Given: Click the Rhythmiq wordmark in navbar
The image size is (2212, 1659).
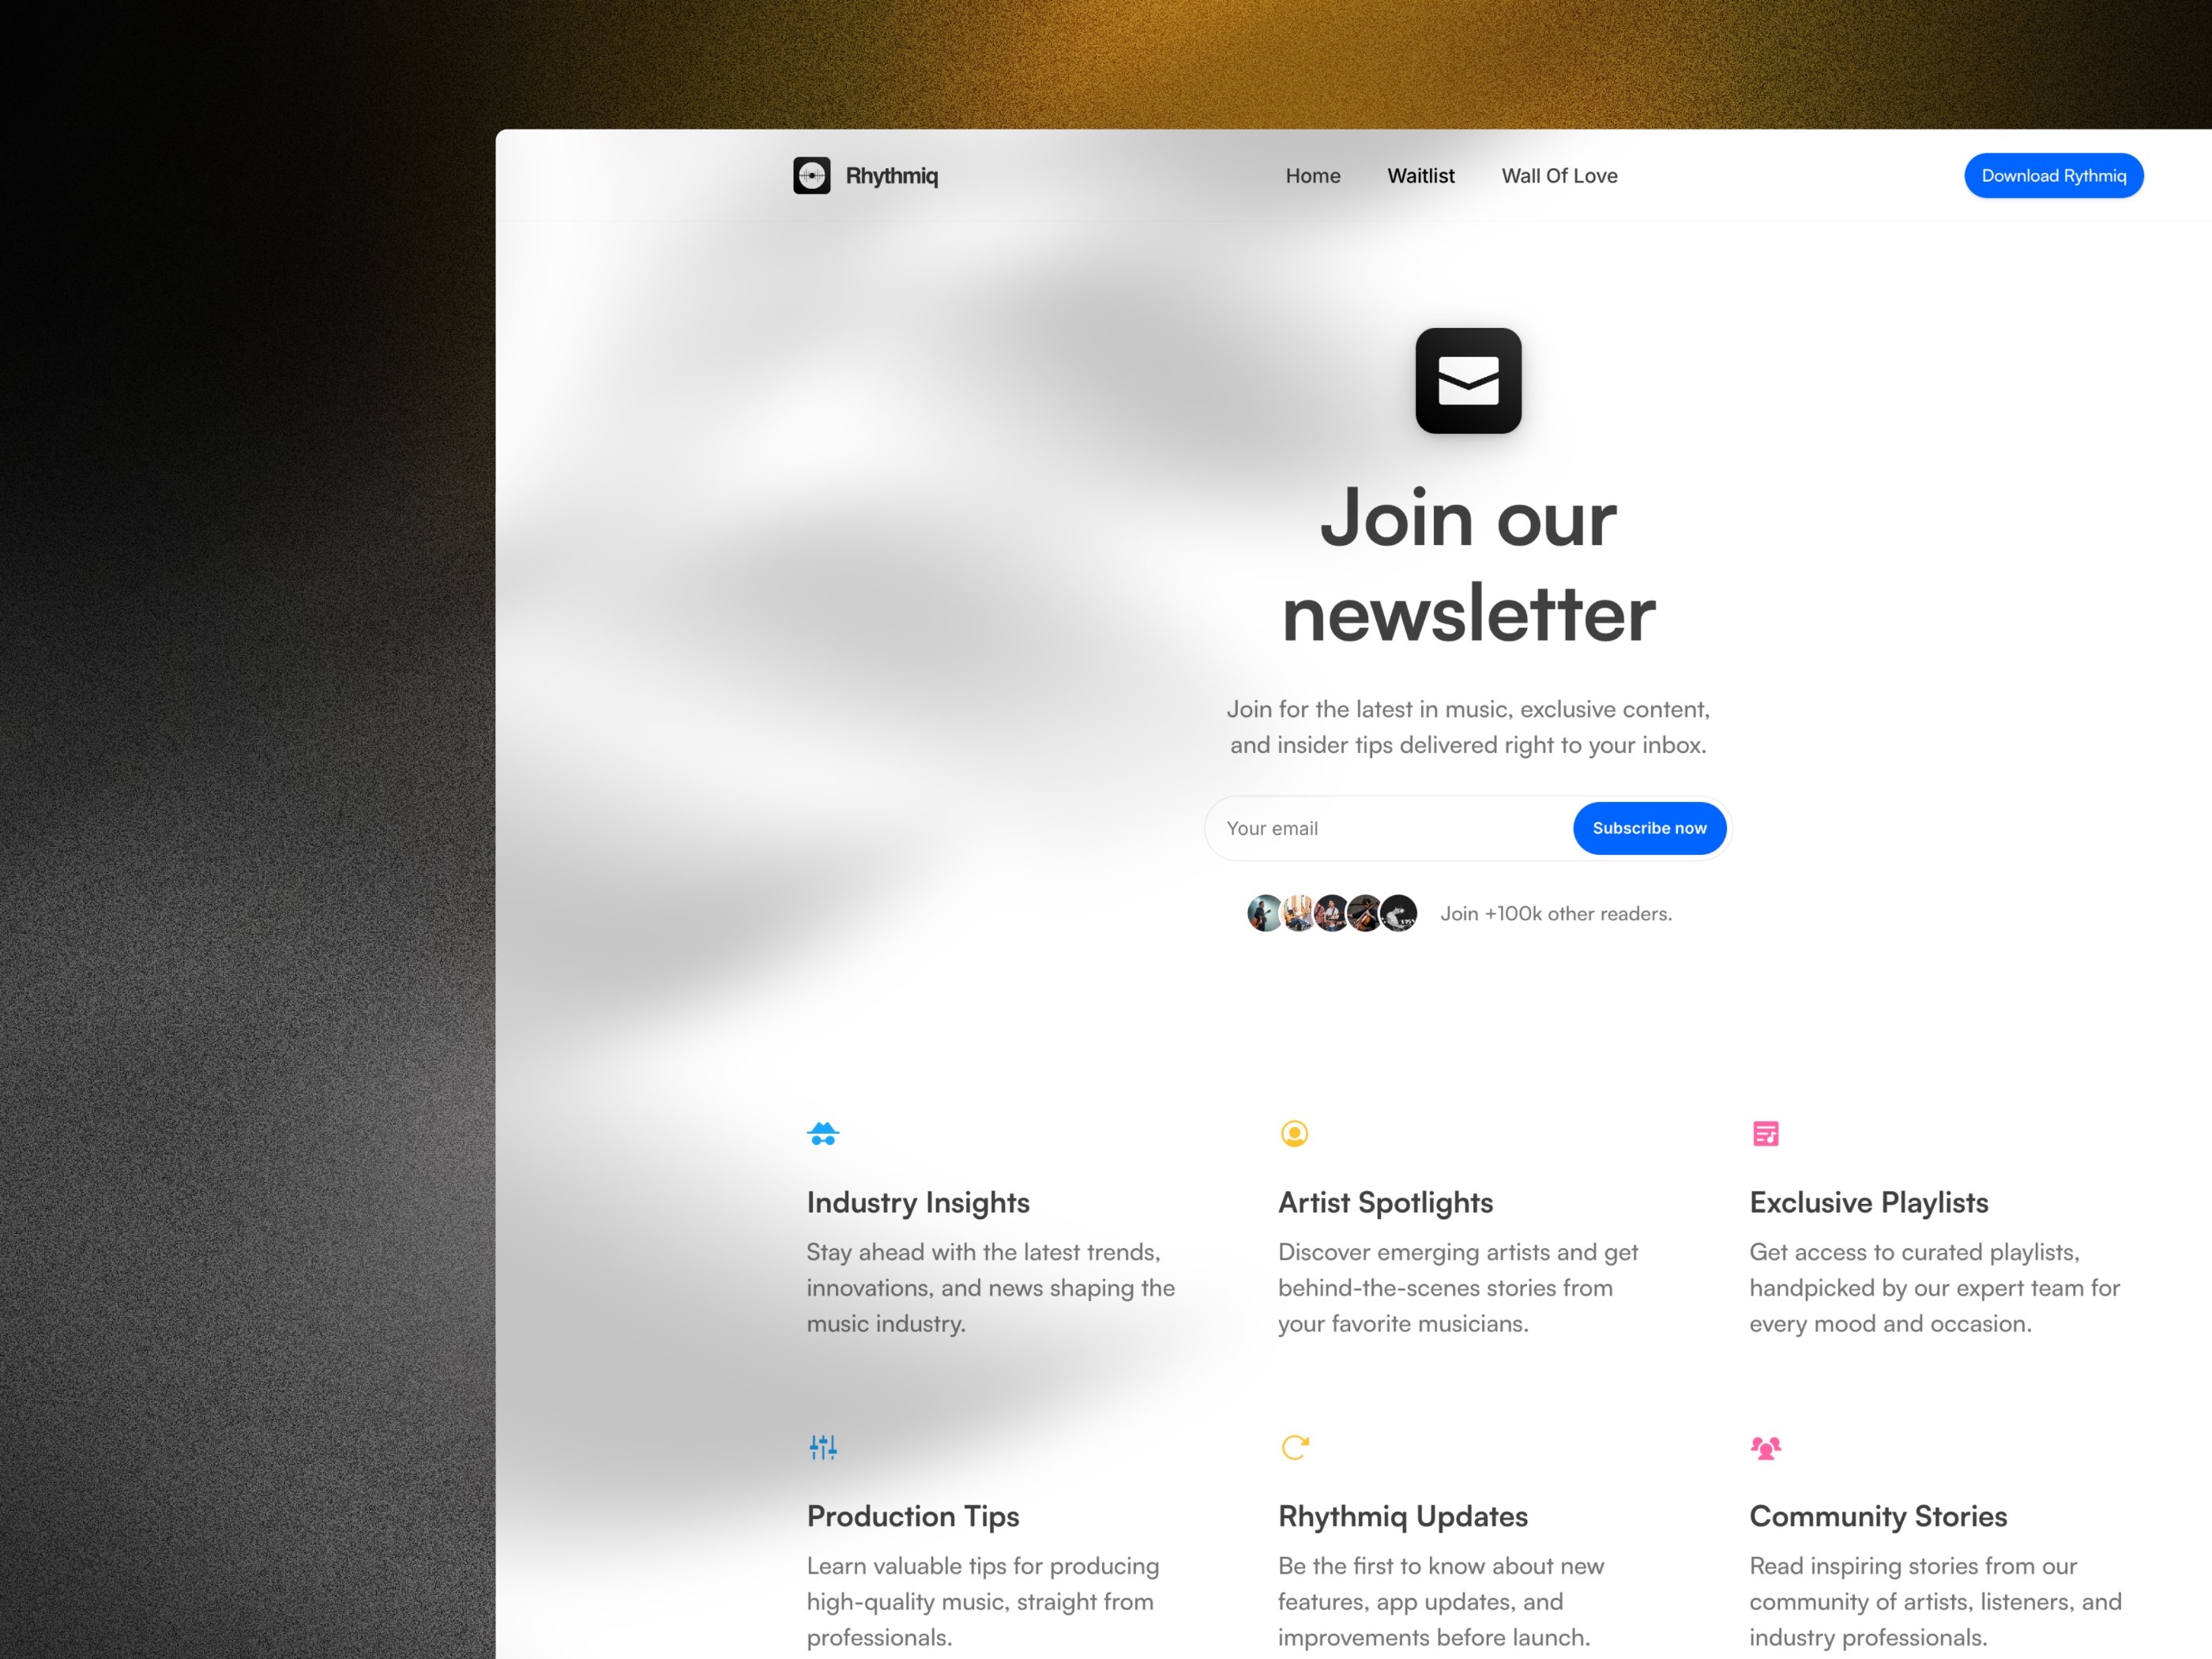Looking at the screenshot, I should [x=892, y=175].
